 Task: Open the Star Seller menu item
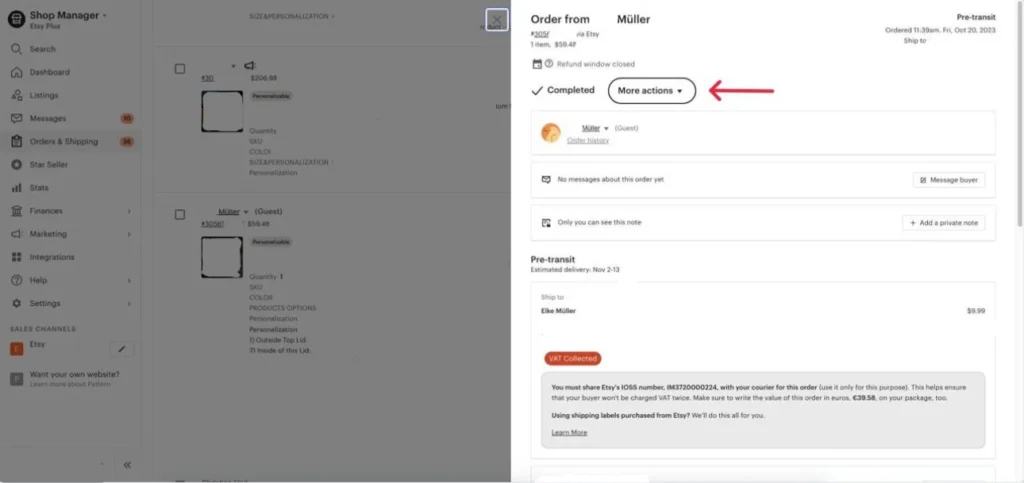(x=48, y=164)
